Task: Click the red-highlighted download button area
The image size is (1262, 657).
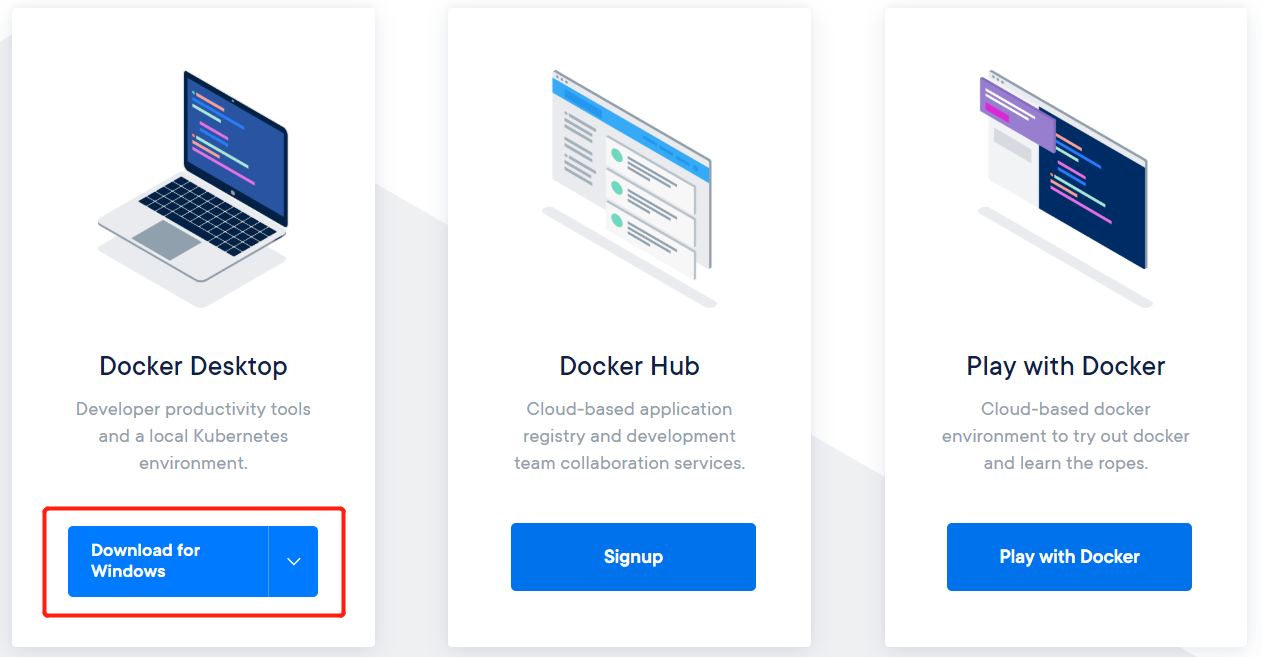Action: point(193,561)
